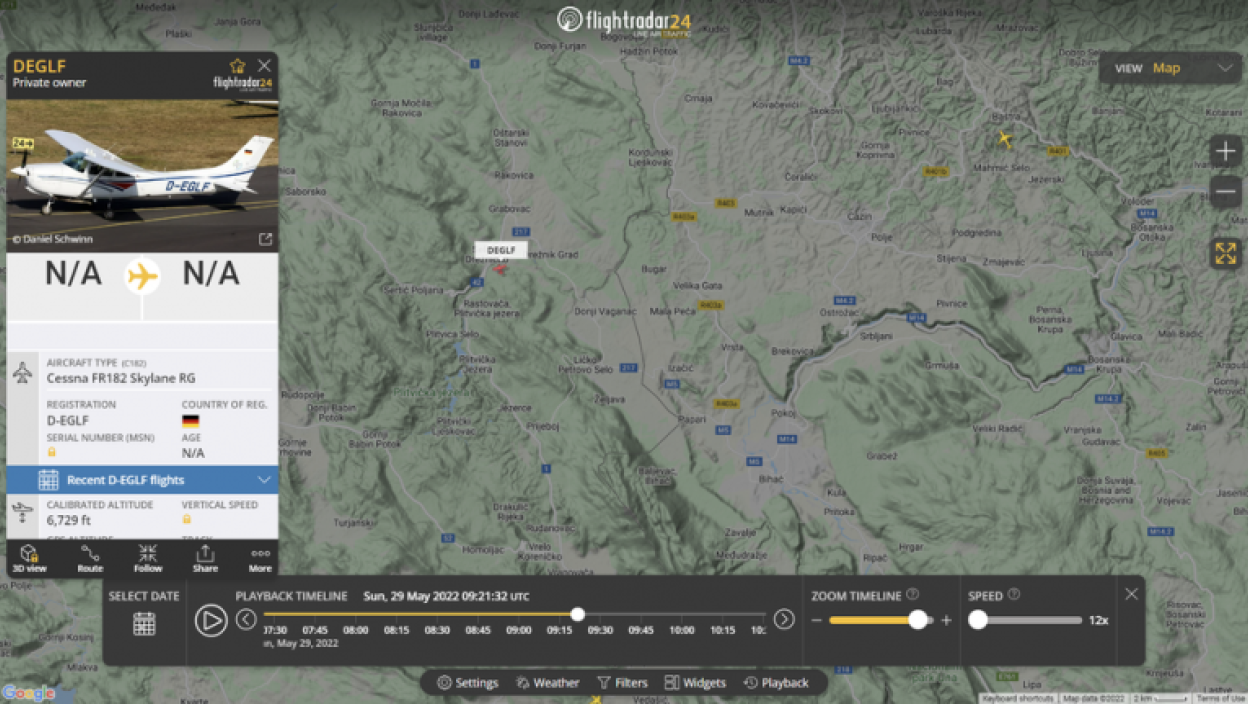Image resolution: width=1248 pixels, height=704 pixels.
Task: Follow the selected aircraft
Action: (148, 558)
